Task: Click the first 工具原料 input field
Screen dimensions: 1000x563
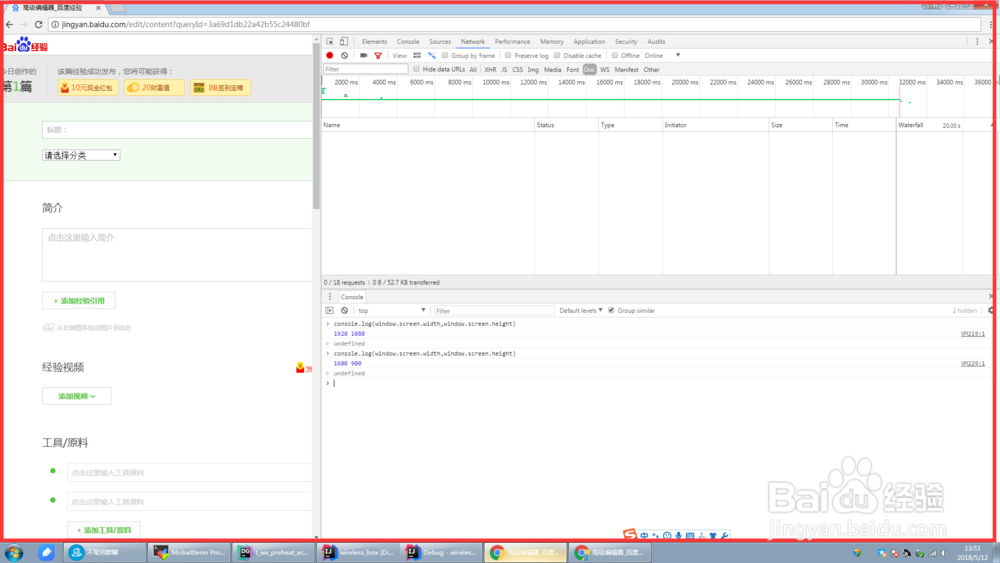Action: click(x=189, y=472)
